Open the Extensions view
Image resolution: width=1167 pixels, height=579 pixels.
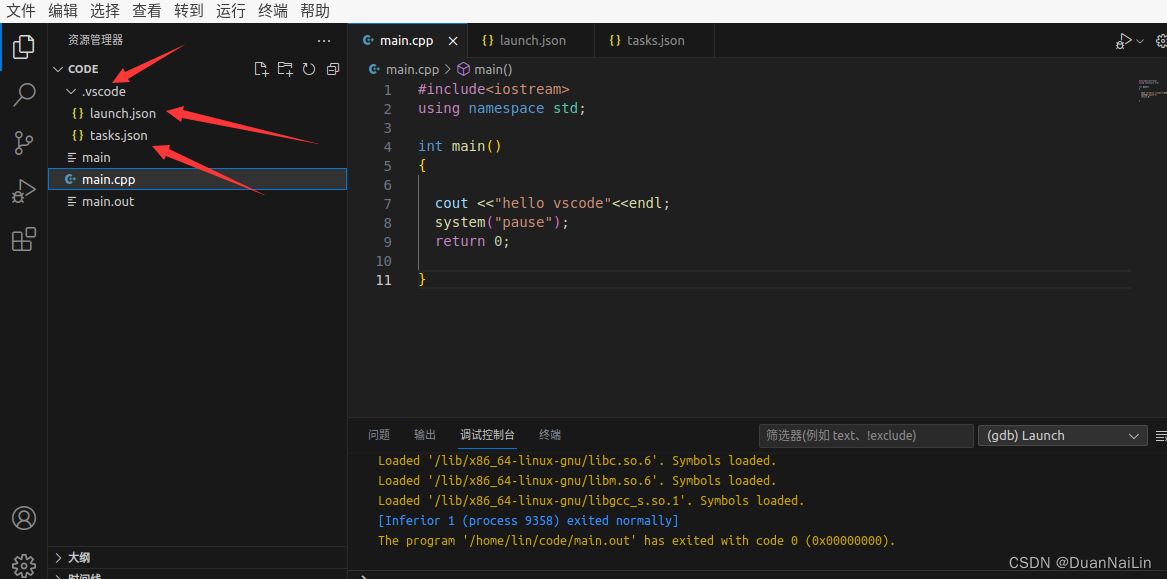(x=24, y=239)
